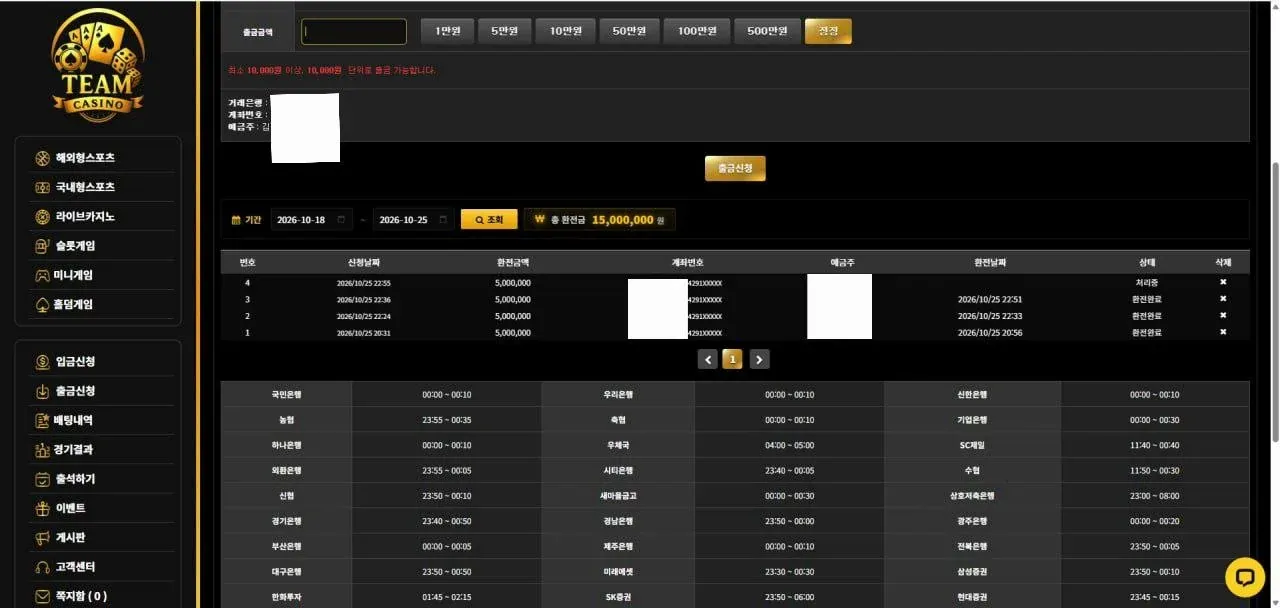Click the 이벤트 gift icon
This screenshot has height=608, width=1280.
[42, 508]
